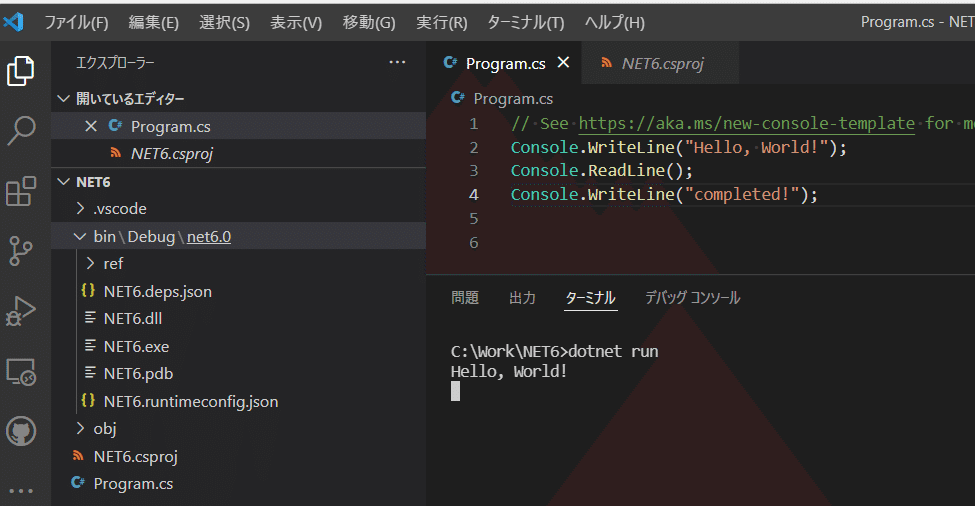The image size is (975, 506).
Task: Click the C# icon on Program.cs tab
Action: pos(451,62)
